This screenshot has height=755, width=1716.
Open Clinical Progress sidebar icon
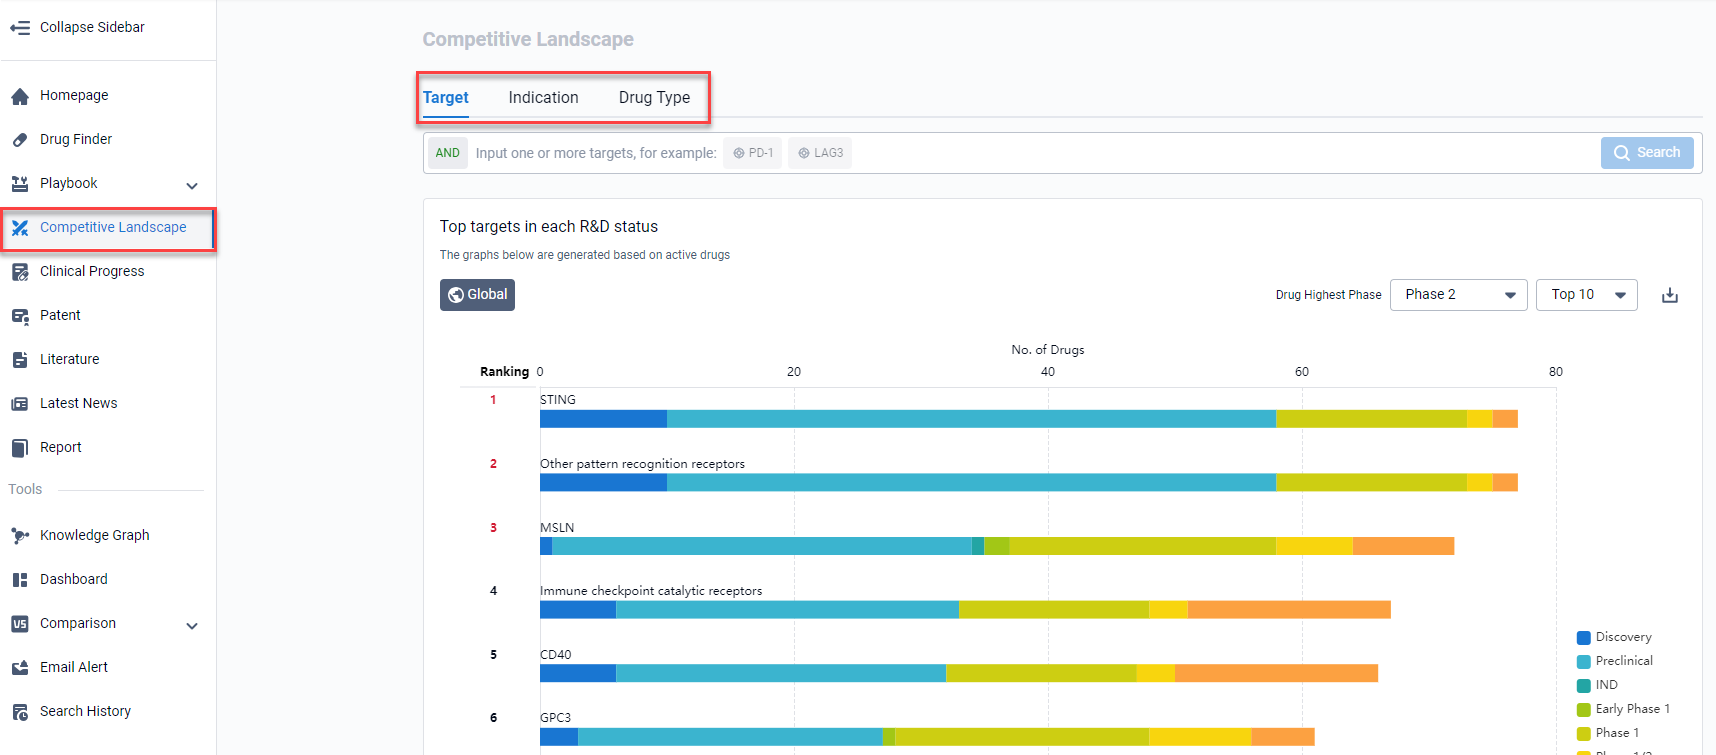(20, 272)
